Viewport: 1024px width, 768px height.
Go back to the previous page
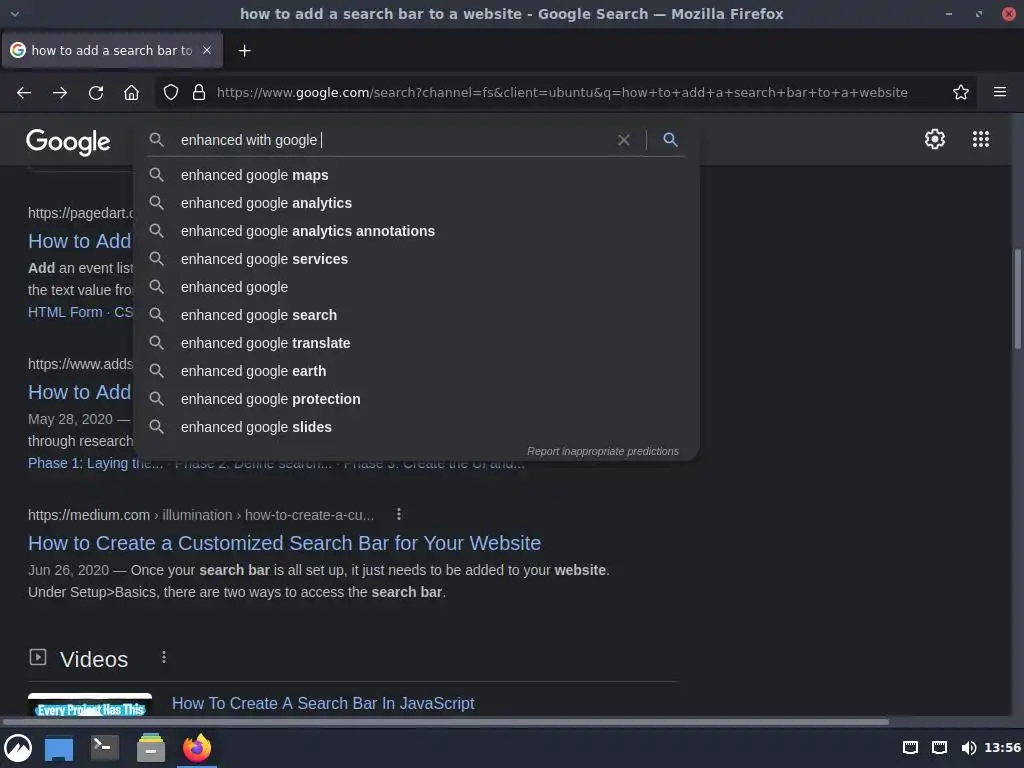(x=24, y=93)
